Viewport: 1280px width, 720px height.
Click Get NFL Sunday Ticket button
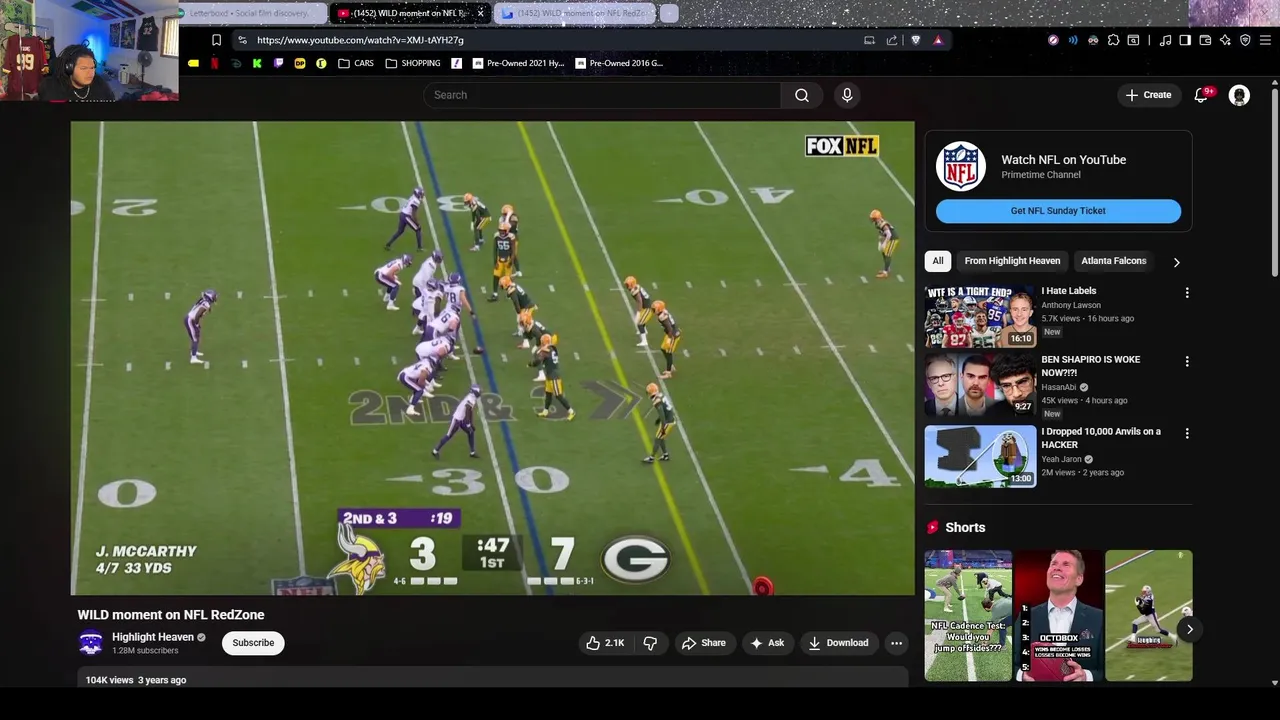point(1058,211)
